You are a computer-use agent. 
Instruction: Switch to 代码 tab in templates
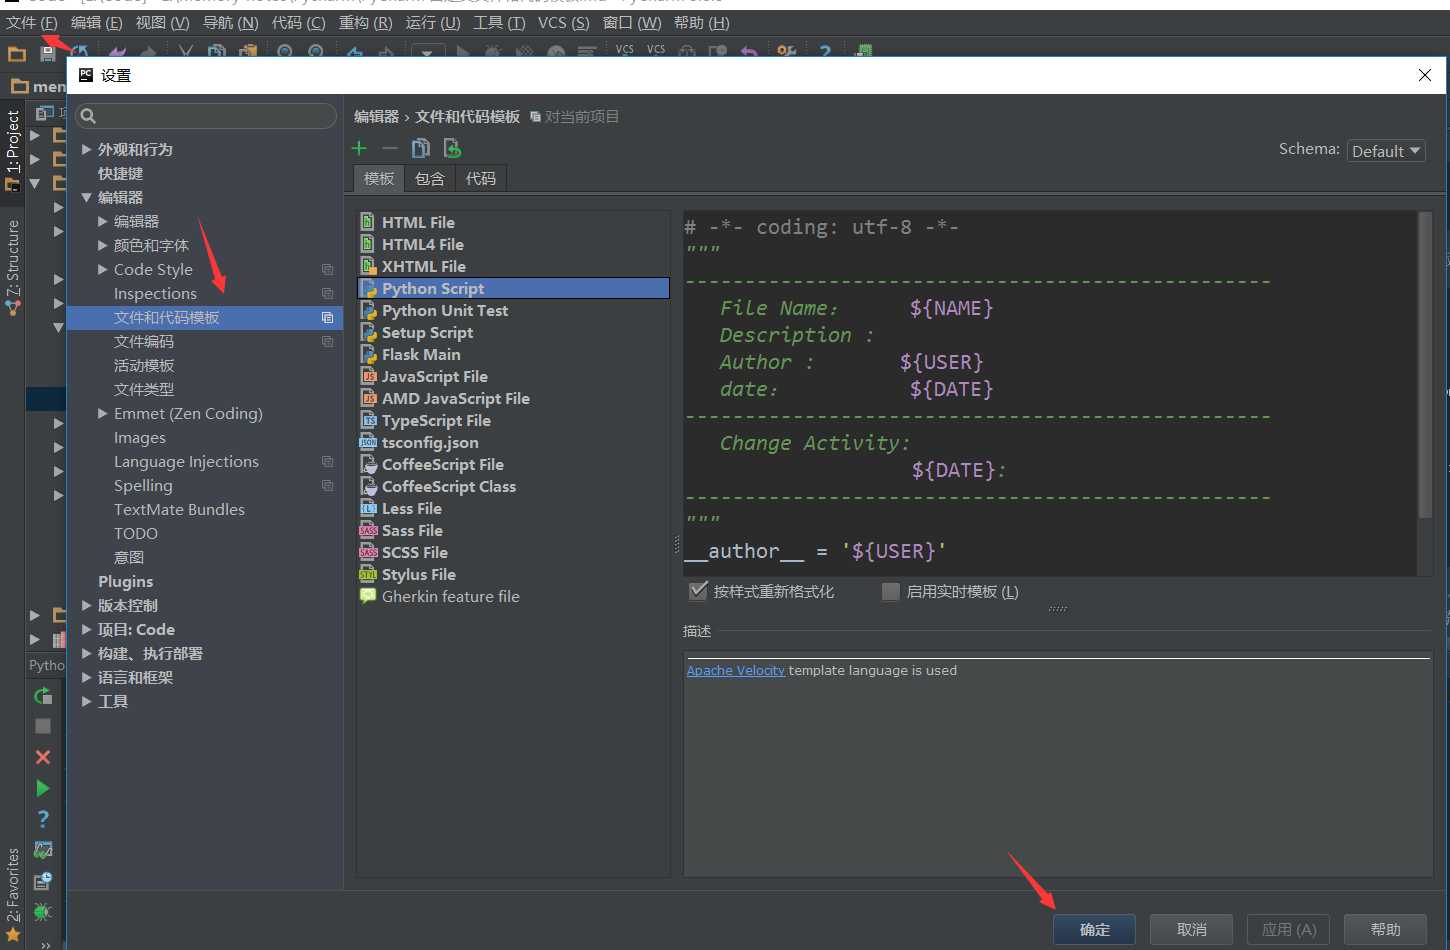point(481,178)
